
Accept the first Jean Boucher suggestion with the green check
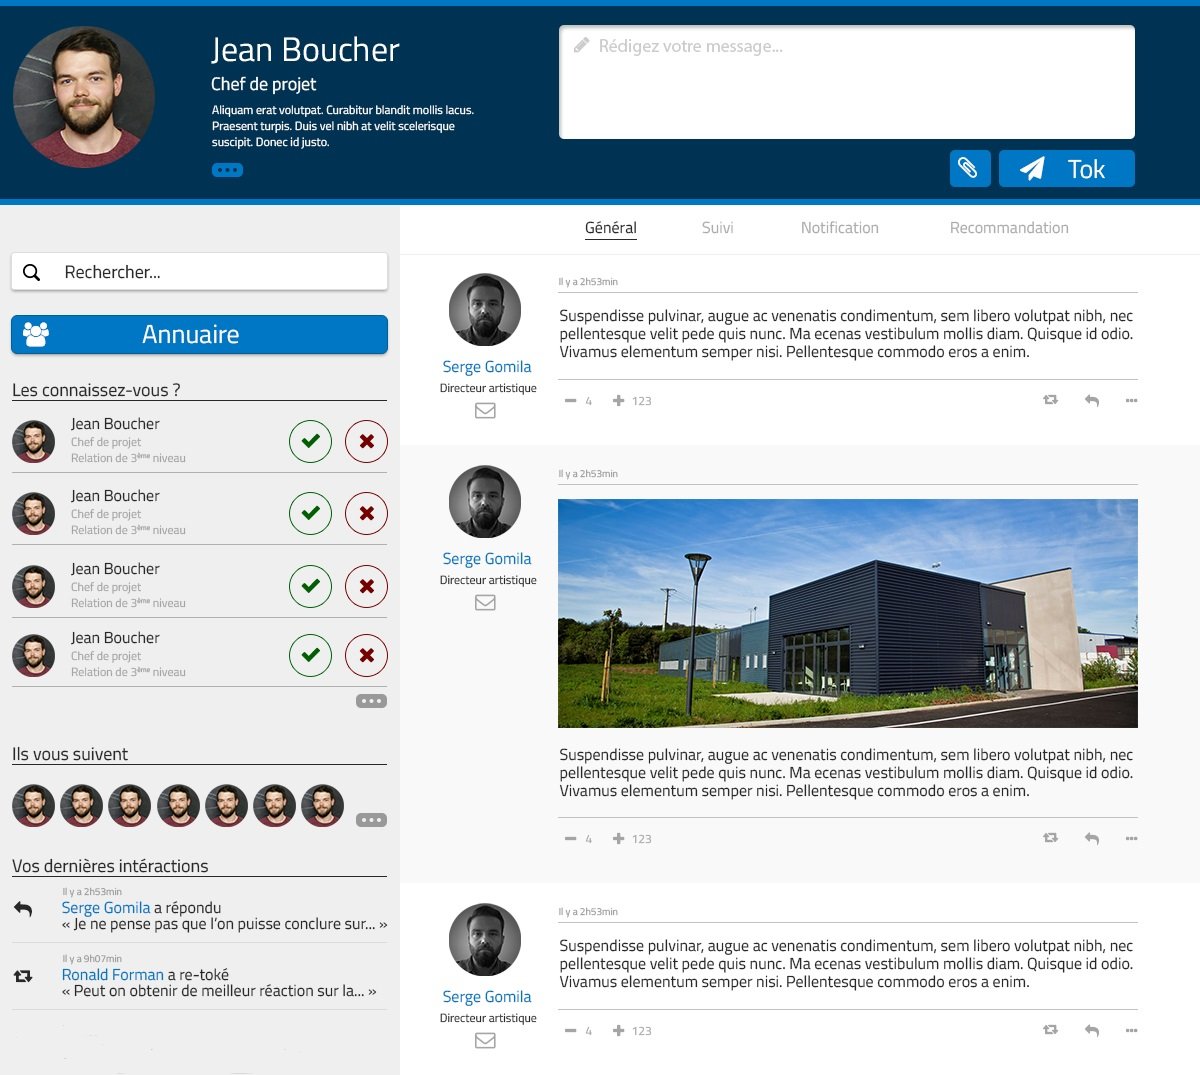coord(310,441)
